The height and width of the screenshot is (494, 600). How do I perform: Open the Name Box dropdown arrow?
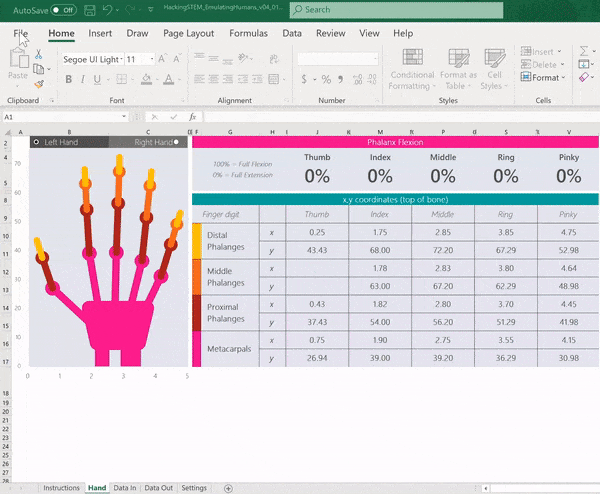pos(124,116)
